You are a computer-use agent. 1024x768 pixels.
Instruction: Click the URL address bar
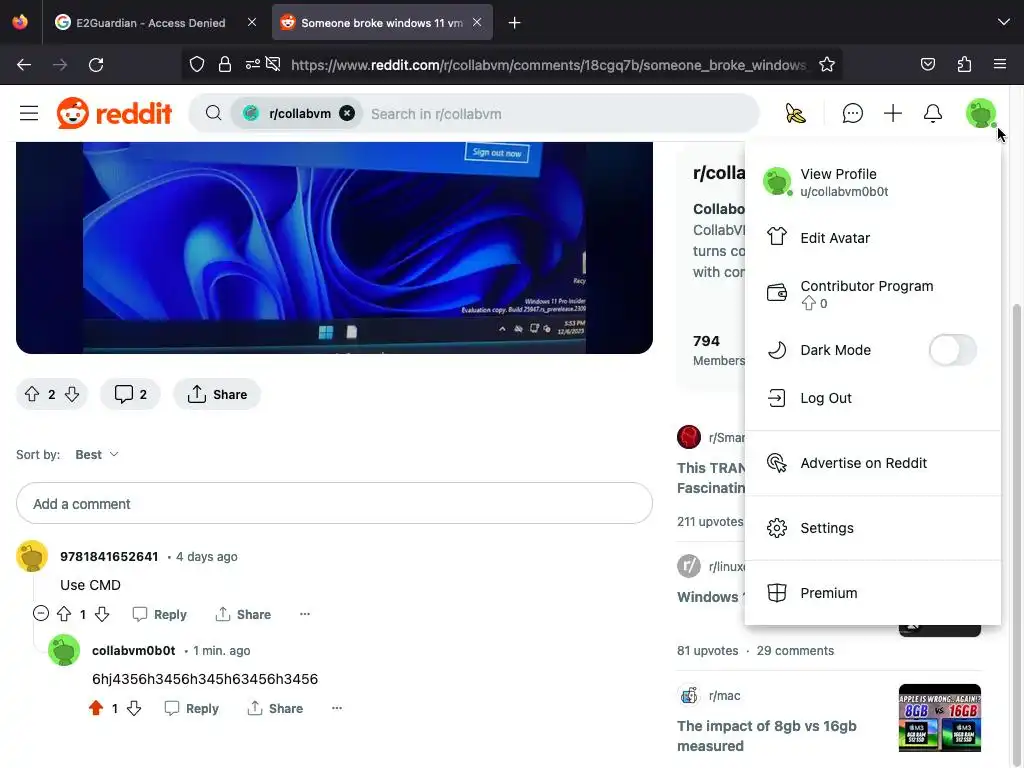point(549,65)
